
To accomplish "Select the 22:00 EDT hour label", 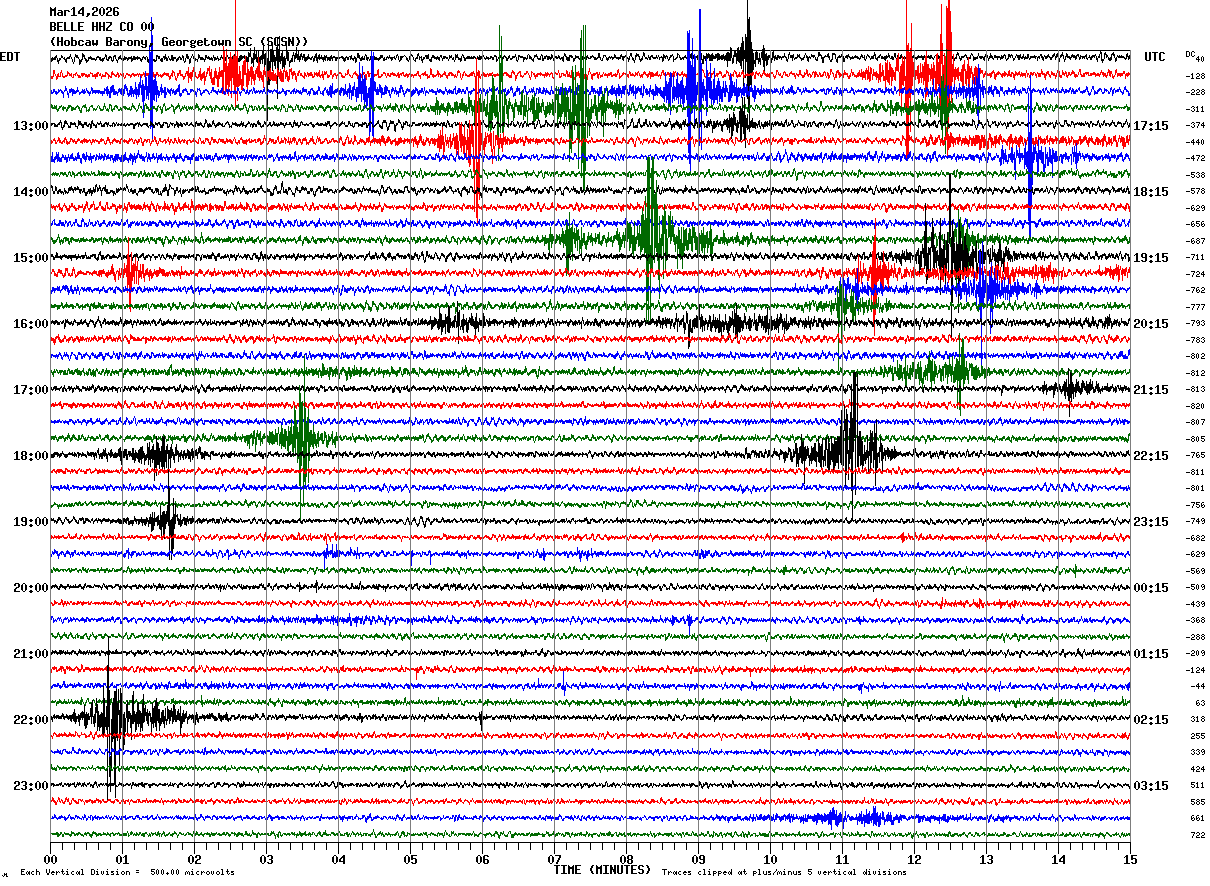I will tap(31, 719).
